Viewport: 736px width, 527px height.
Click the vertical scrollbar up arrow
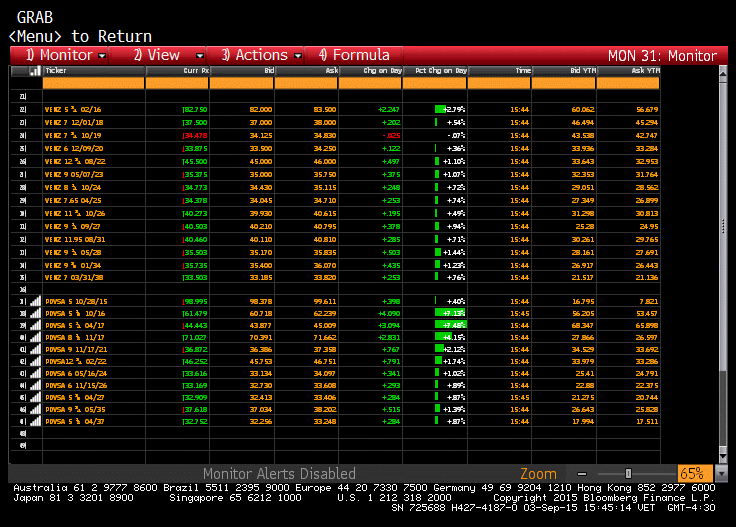pyautogui.click(x=723, y=74)
